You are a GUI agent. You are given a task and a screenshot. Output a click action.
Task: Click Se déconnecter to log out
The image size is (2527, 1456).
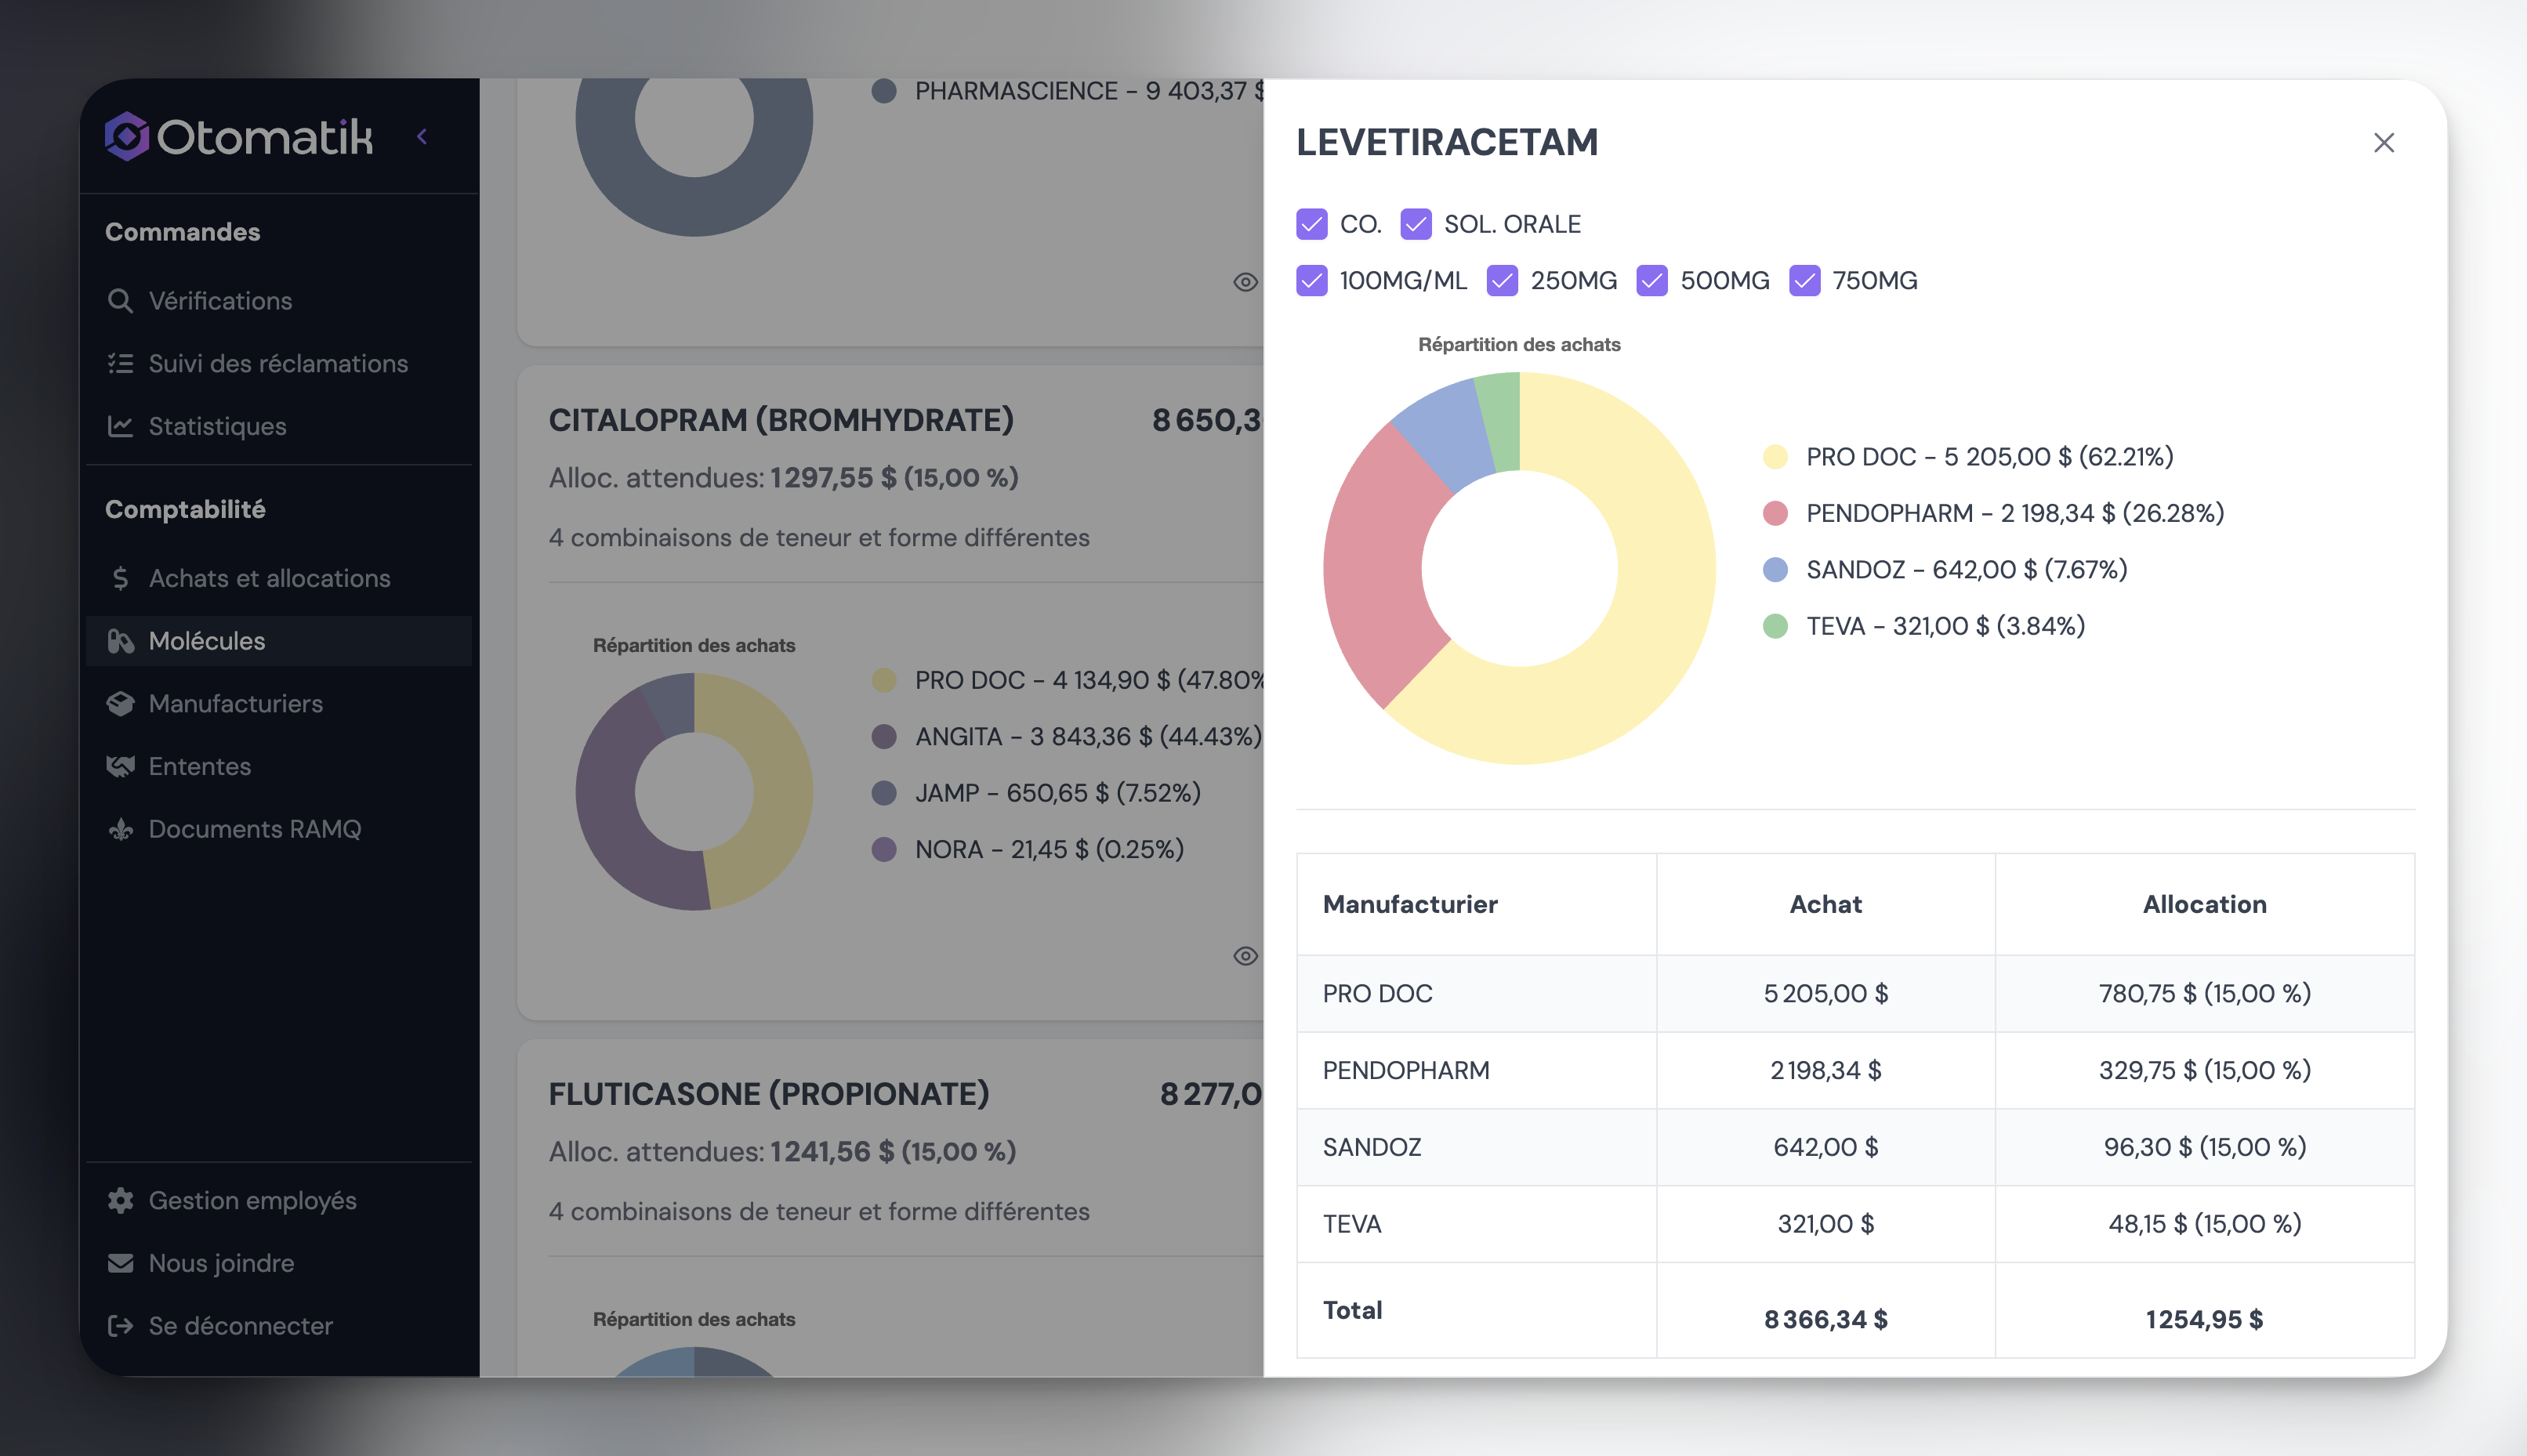click(240, 1326)
